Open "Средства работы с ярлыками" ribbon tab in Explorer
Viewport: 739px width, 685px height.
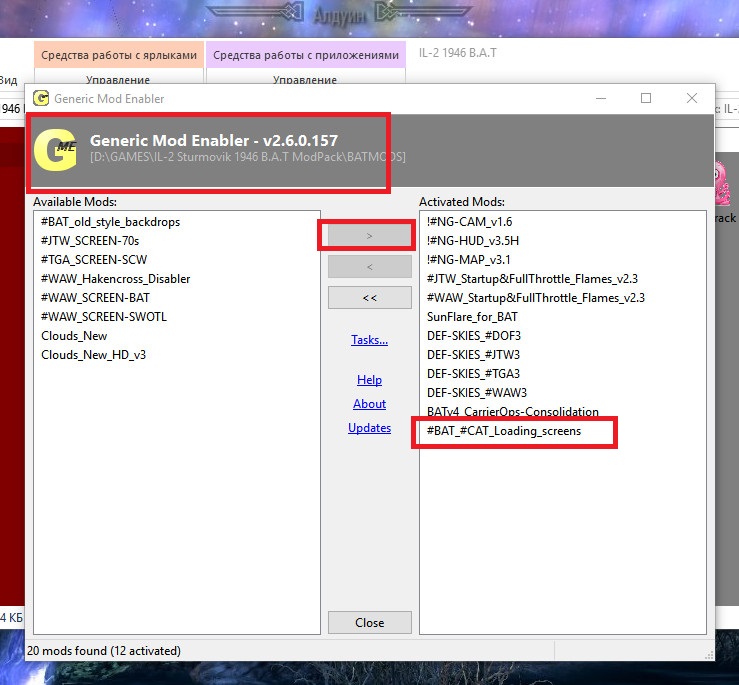(x=119, y=55)
